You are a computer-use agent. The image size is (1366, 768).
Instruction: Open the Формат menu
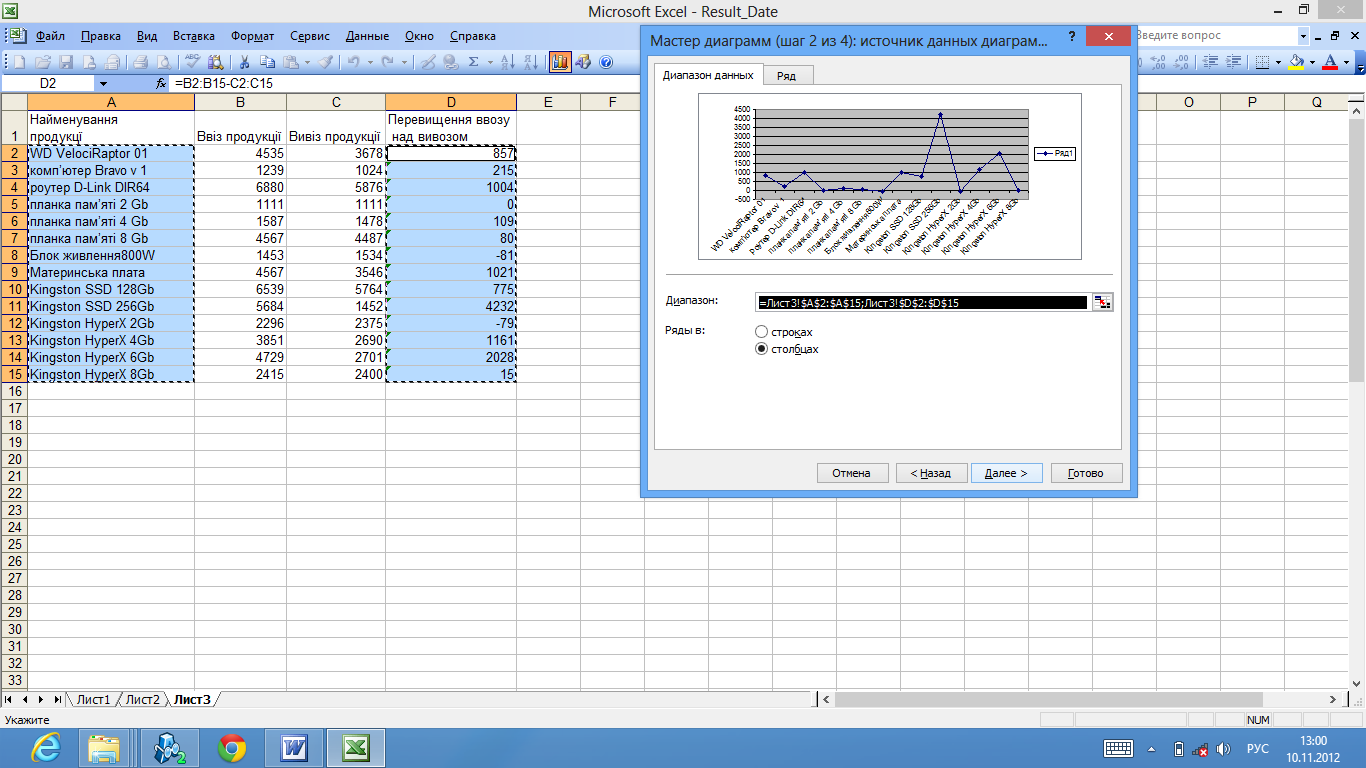coord(252,36)
